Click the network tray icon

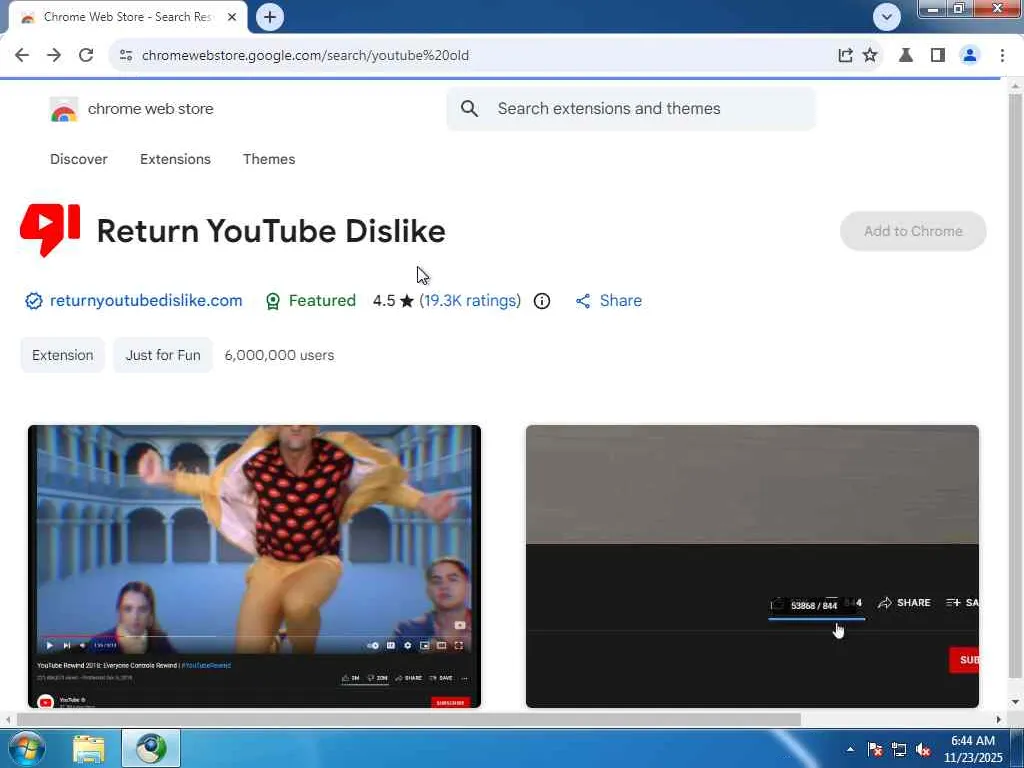(899, 750)
